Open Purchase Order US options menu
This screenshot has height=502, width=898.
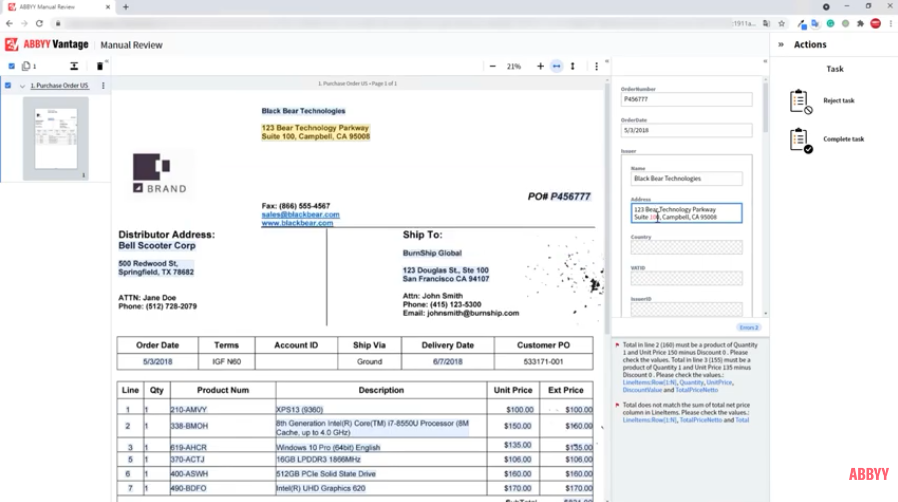click(103, 86)
